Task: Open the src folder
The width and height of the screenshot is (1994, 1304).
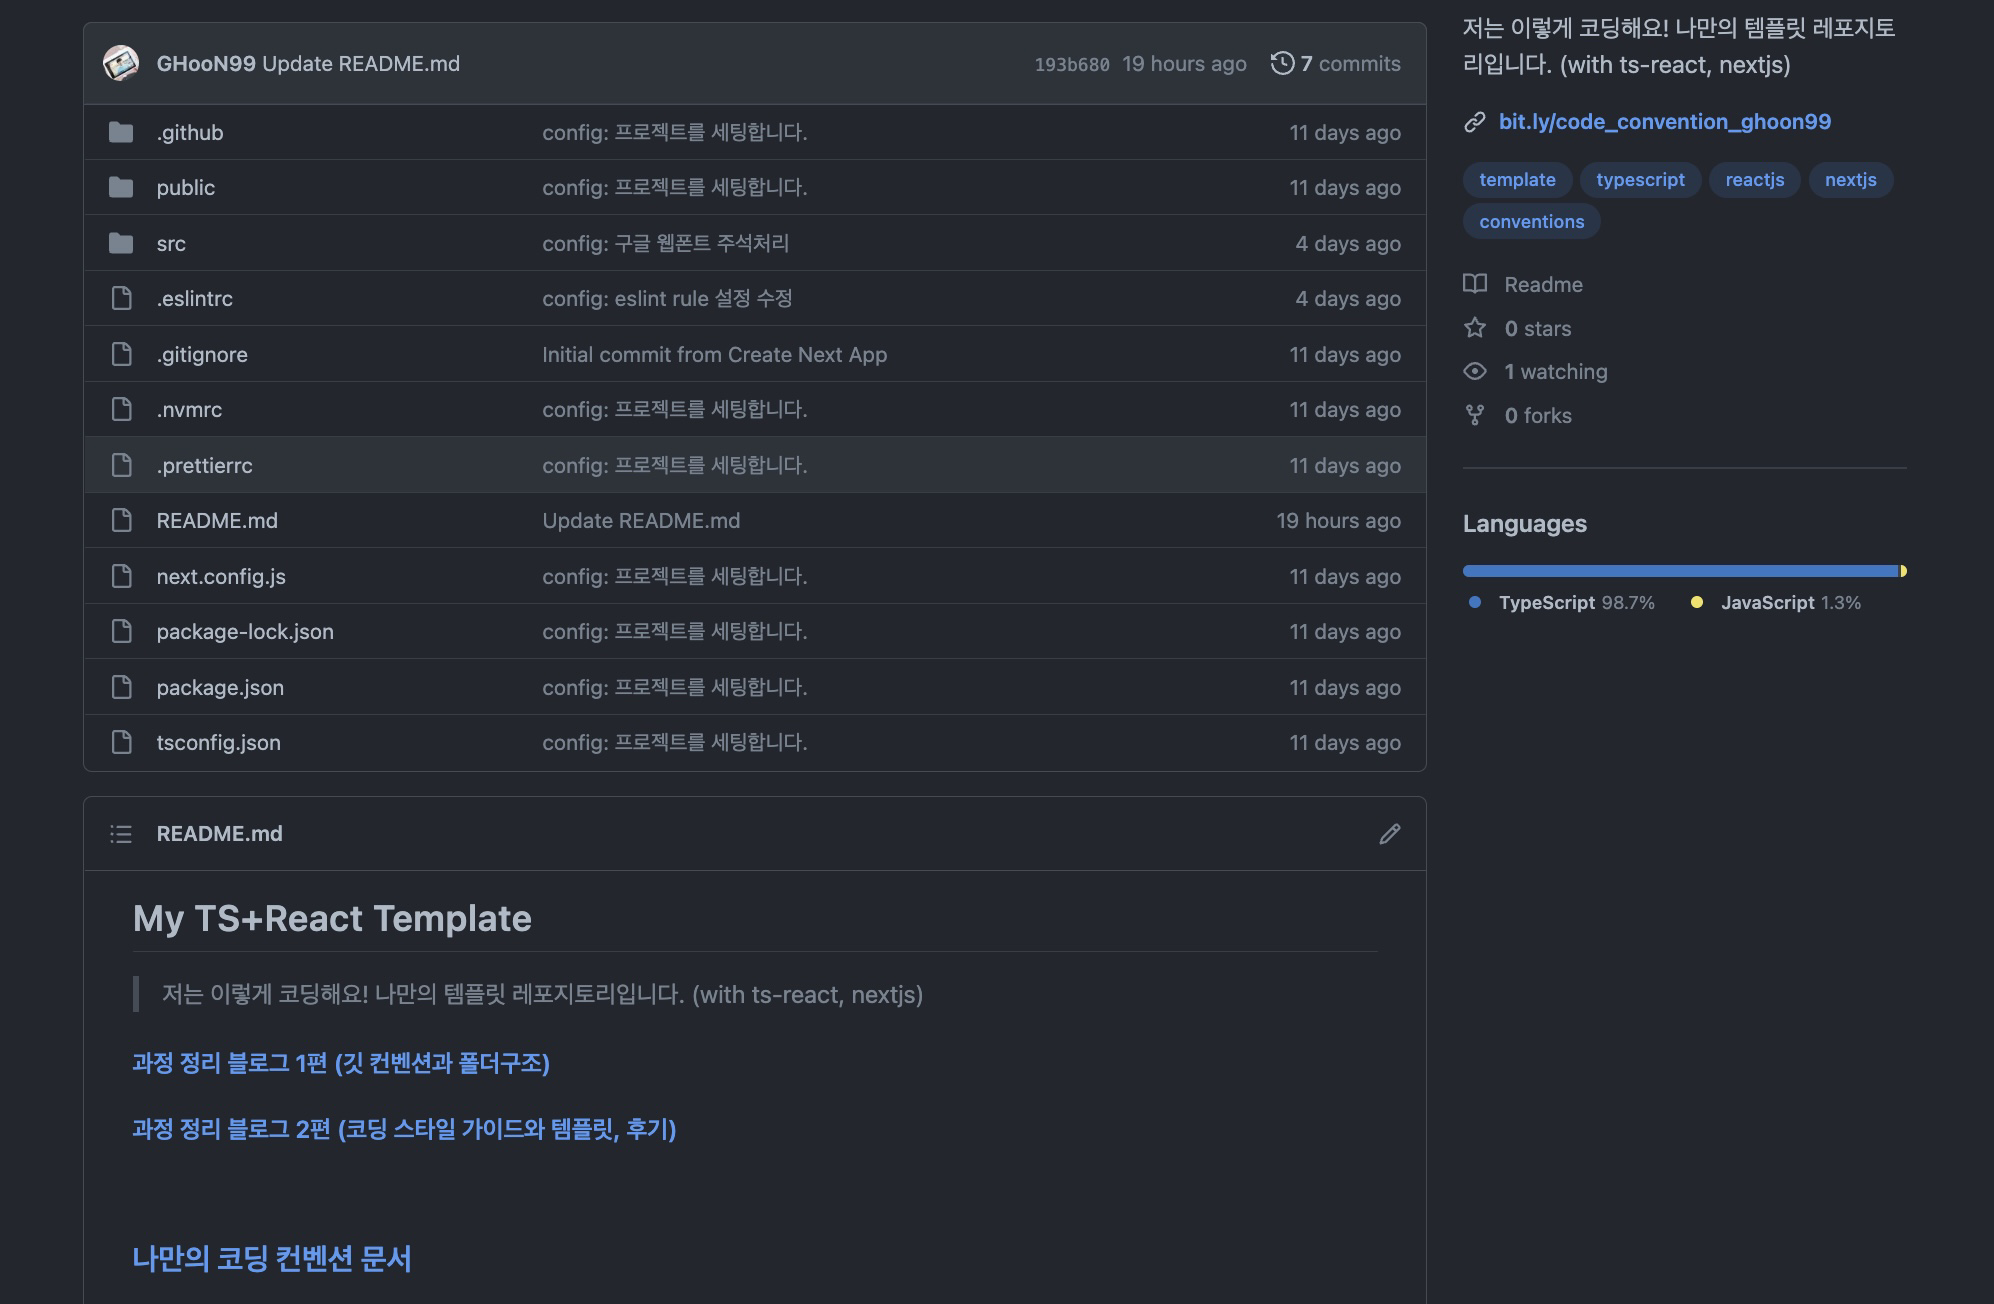Action: (171, 243)
